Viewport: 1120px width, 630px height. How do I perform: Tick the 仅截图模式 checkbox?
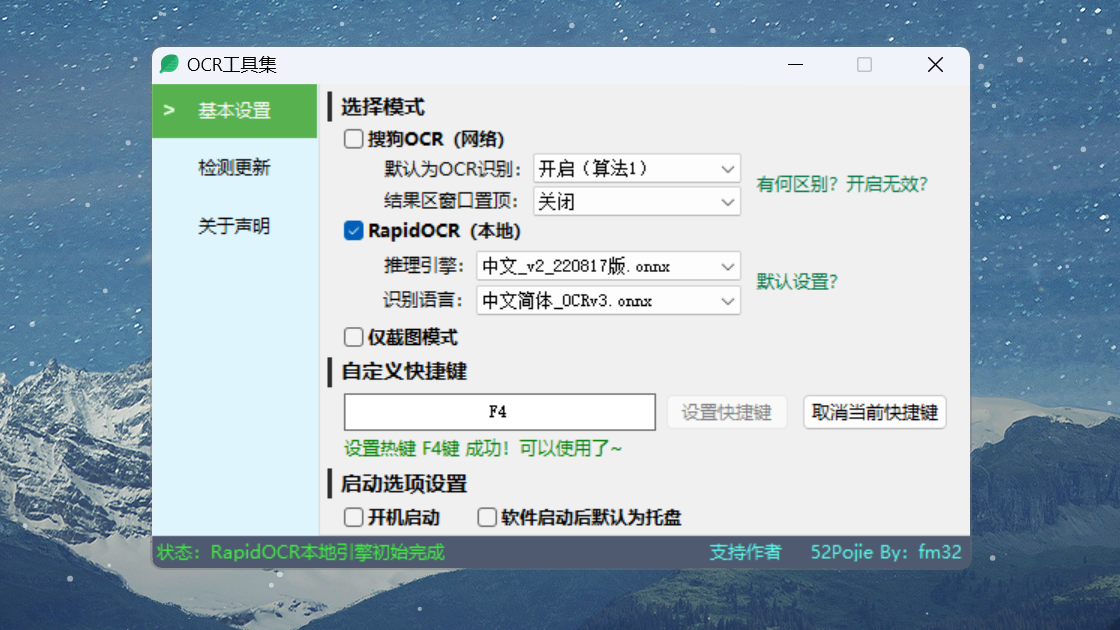[354, 337]
